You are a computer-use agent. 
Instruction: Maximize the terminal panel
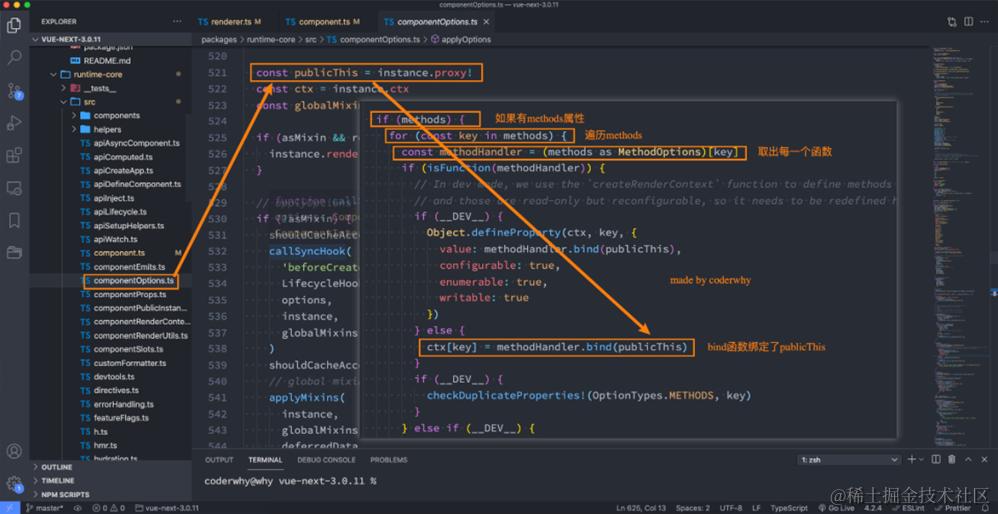(968, 459)
